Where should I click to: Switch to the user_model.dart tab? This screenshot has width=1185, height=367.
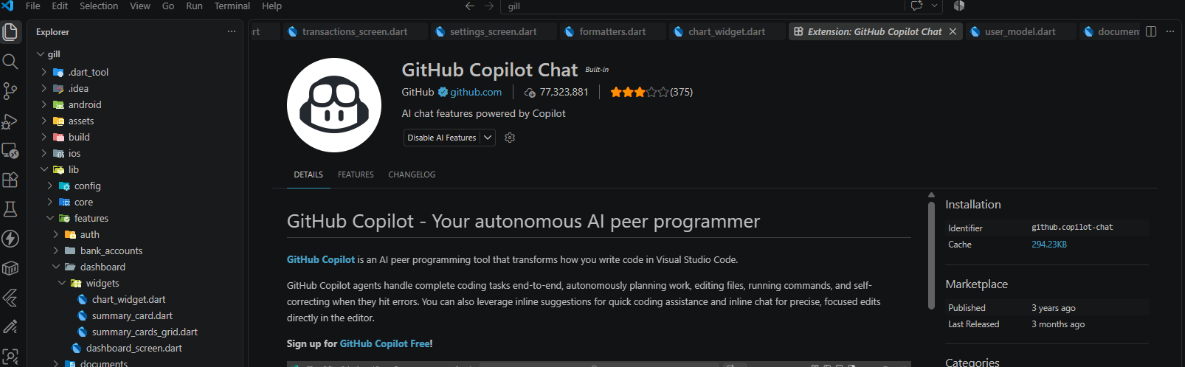point(1019,32)
